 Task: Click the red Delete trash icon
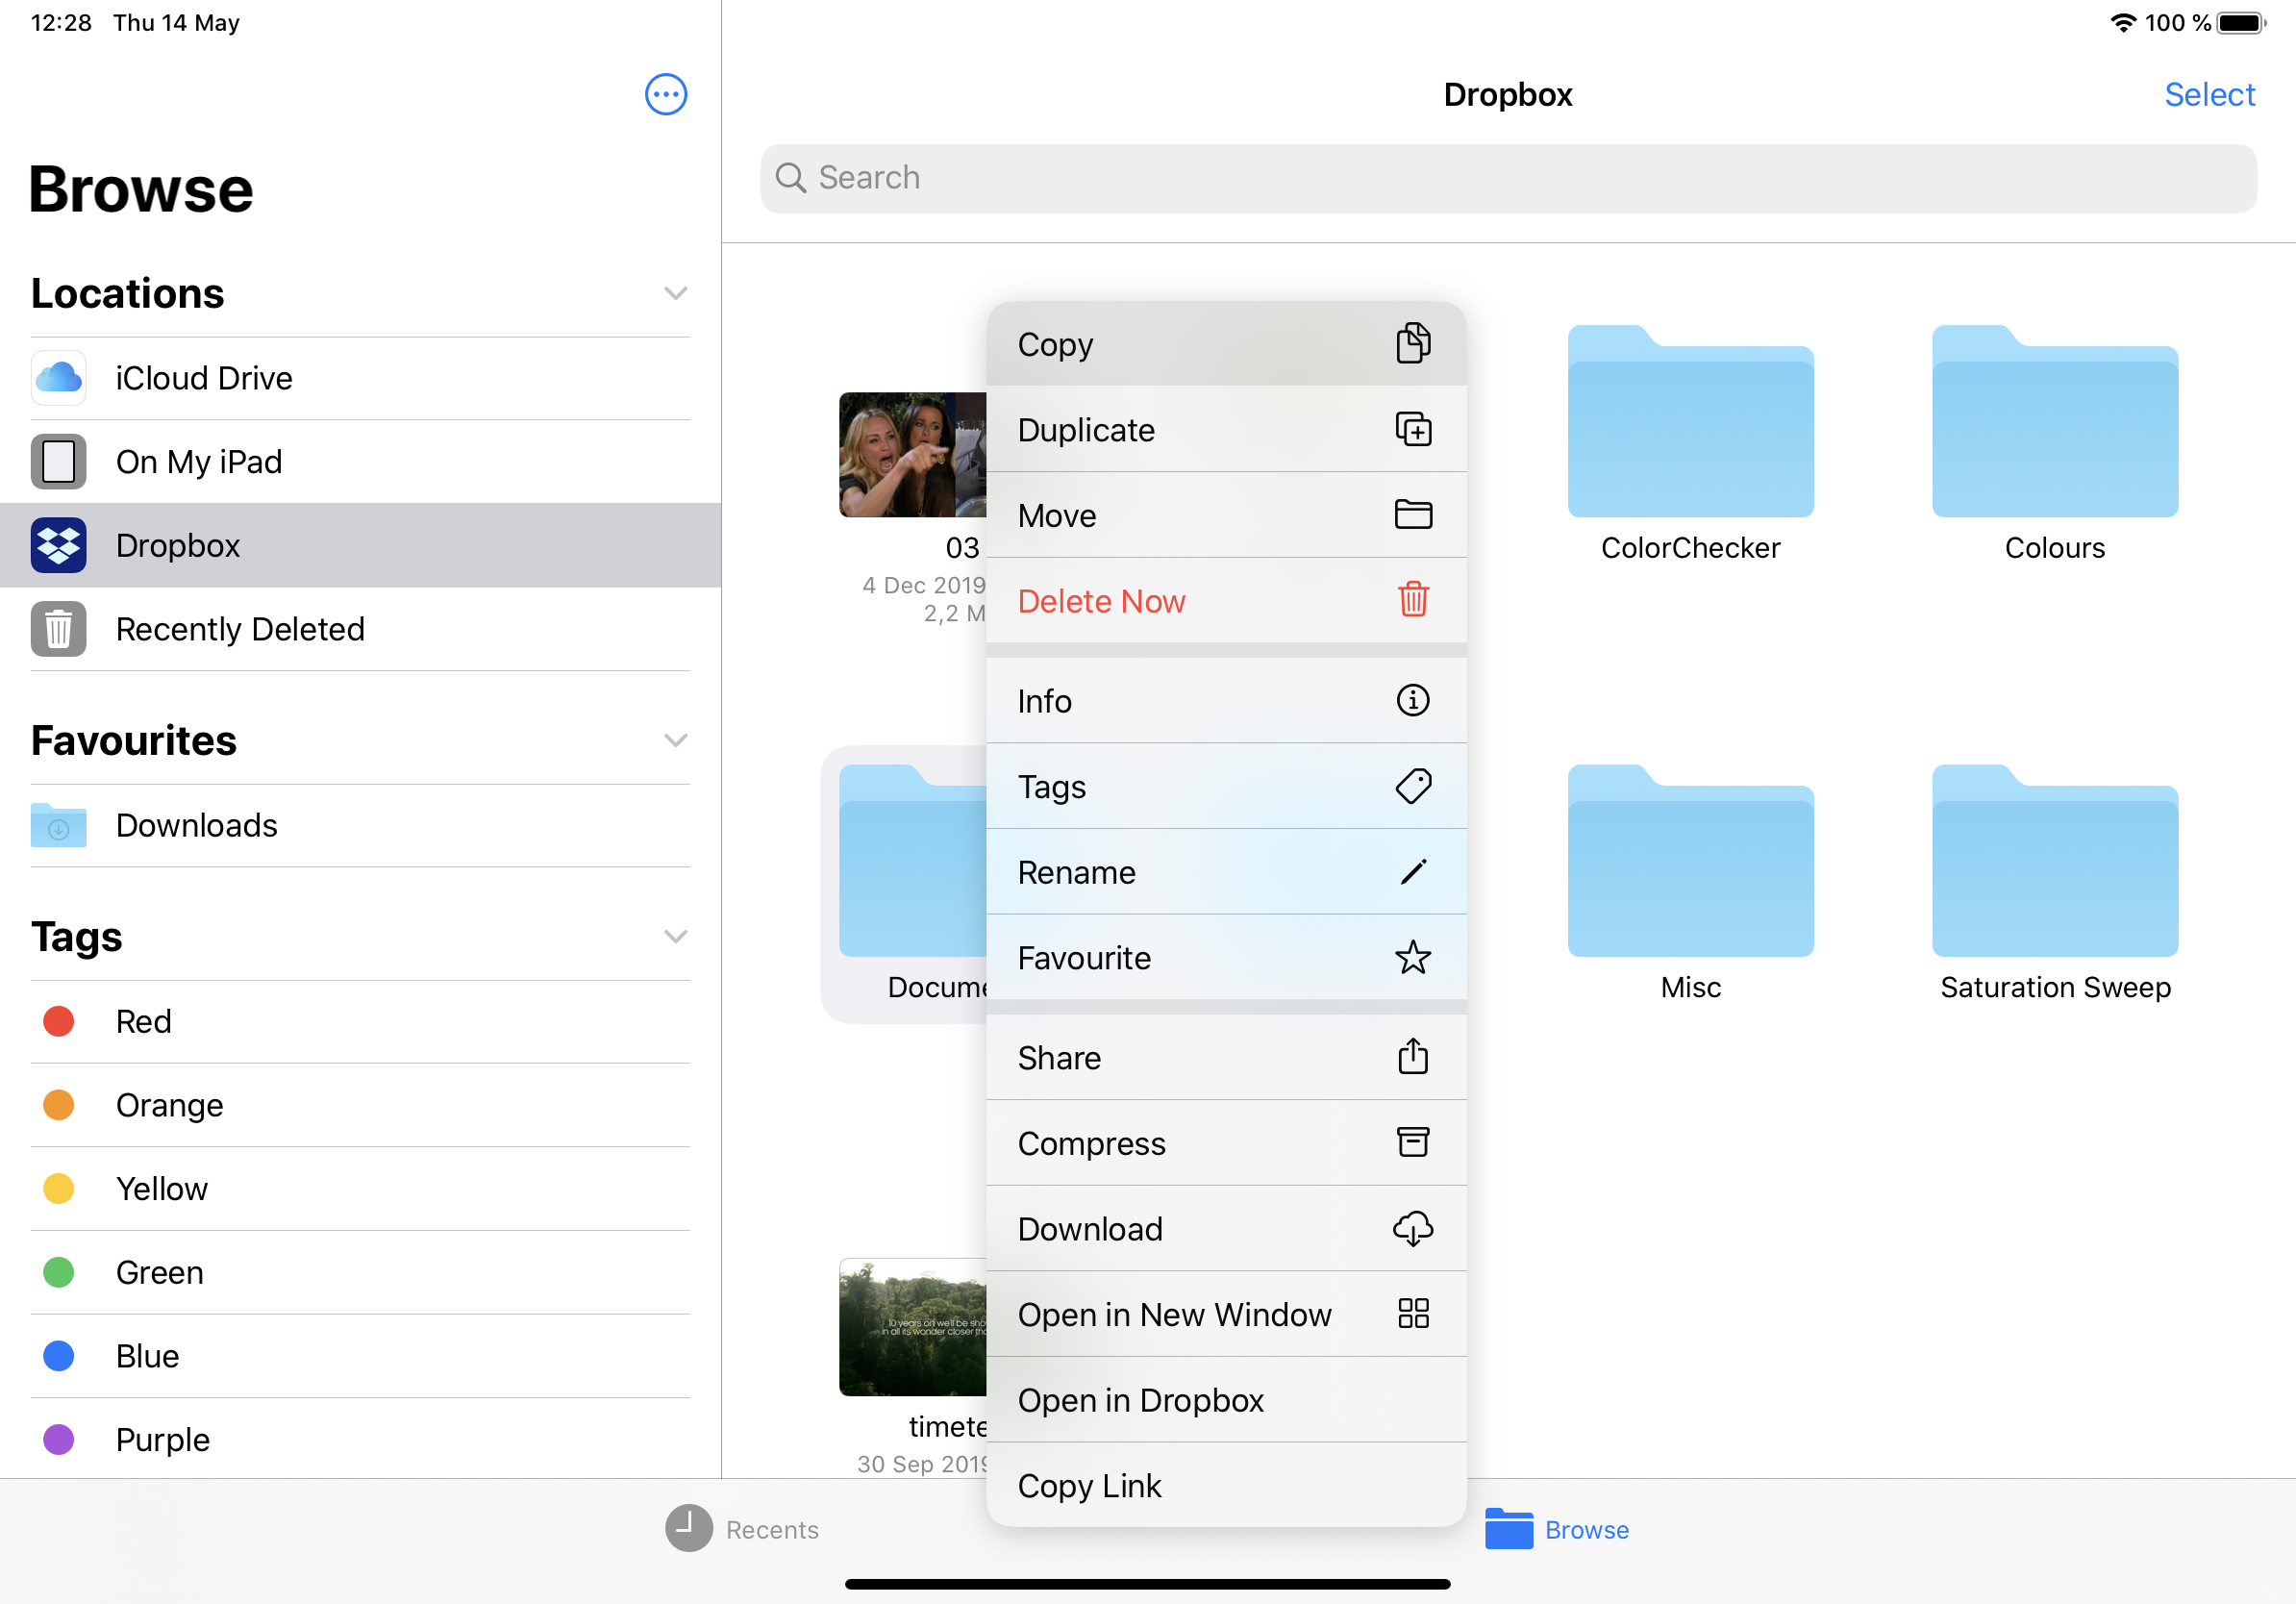(1413, 600)
